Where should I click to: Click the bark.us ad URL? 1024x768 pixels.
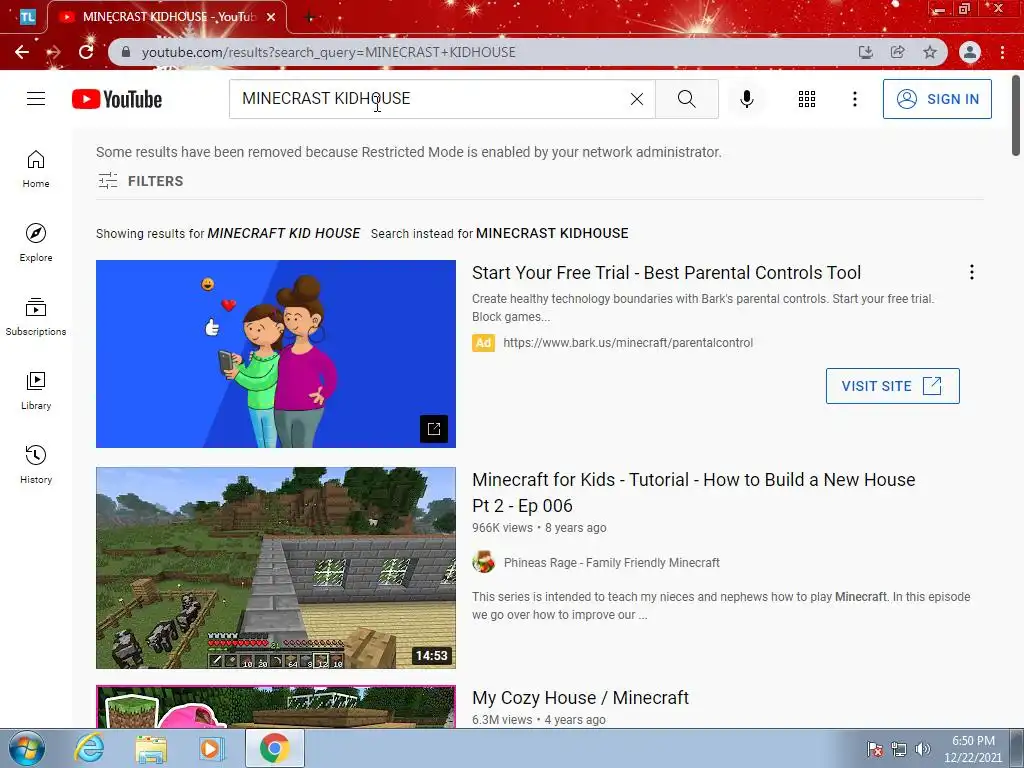(x=628, y=343)
